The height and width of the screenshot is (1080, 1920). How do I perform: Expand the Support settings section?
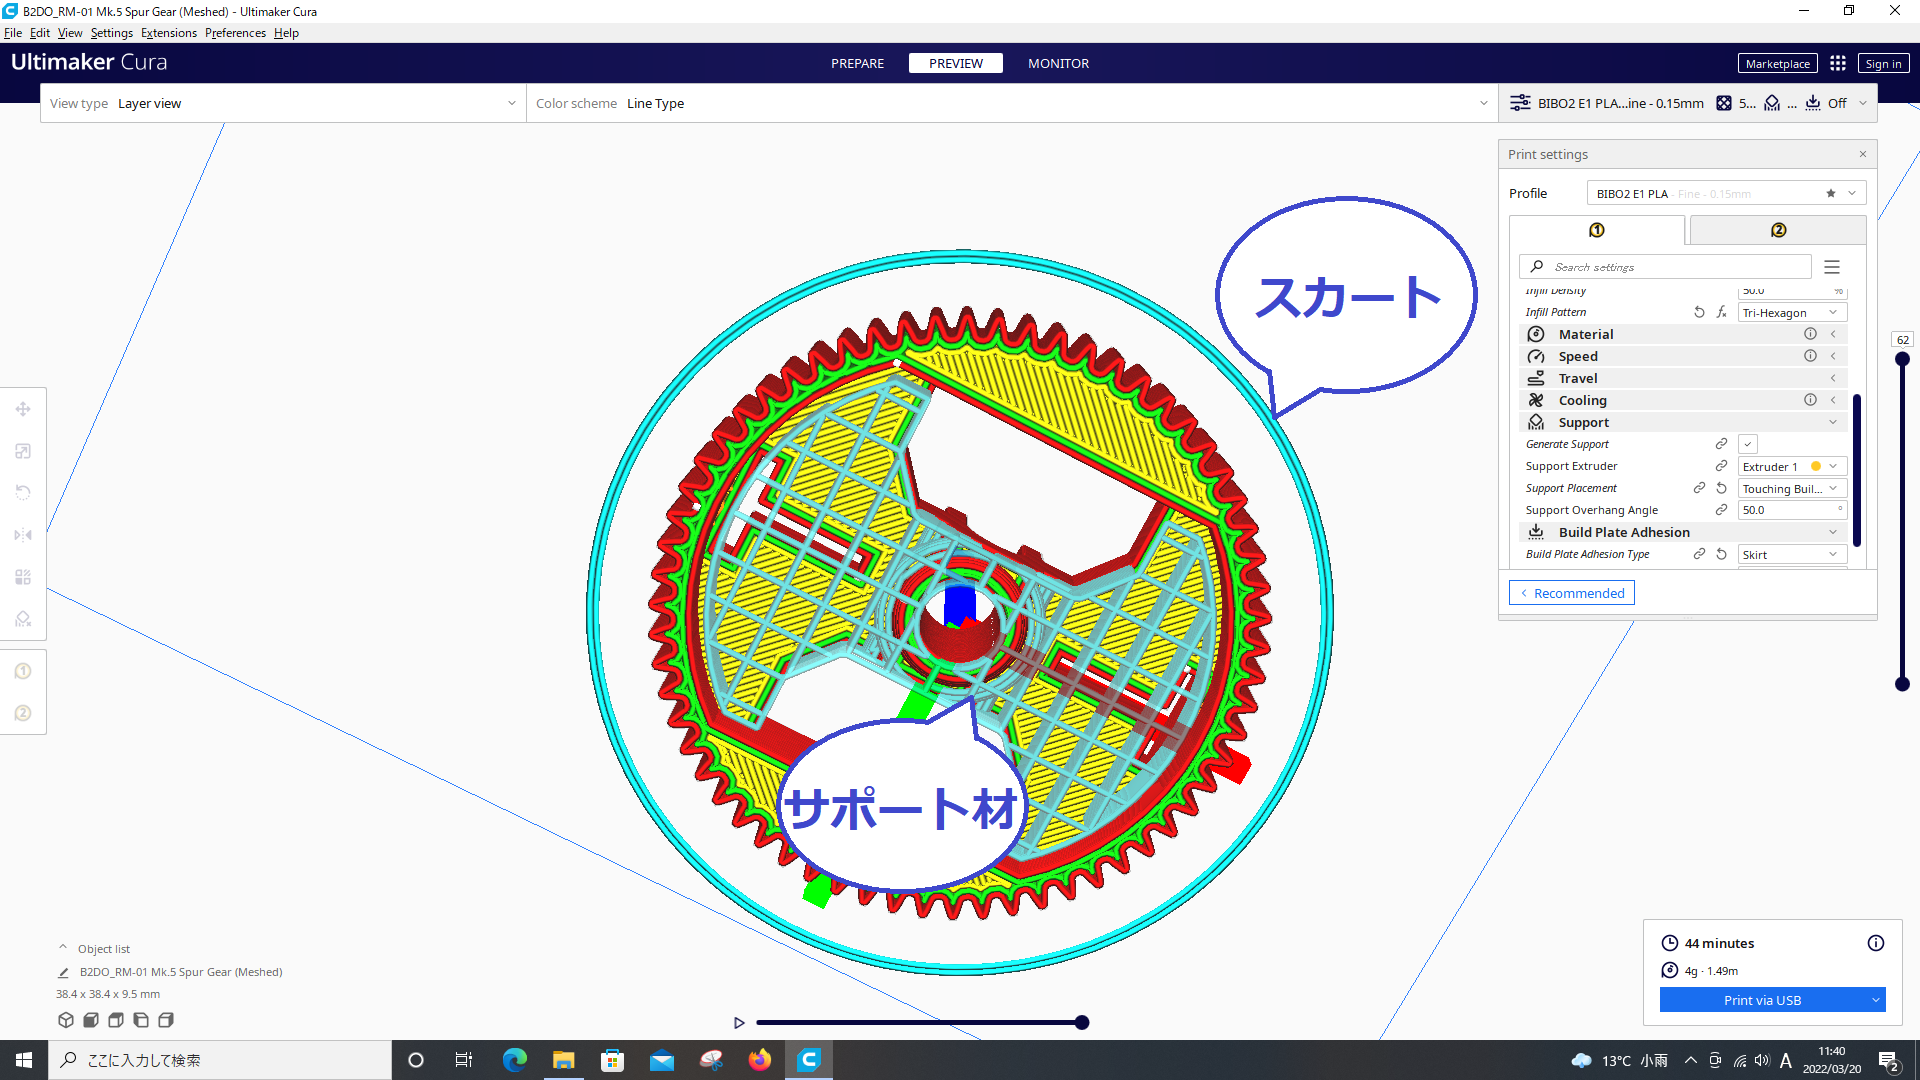click(x=1833, y=421)
